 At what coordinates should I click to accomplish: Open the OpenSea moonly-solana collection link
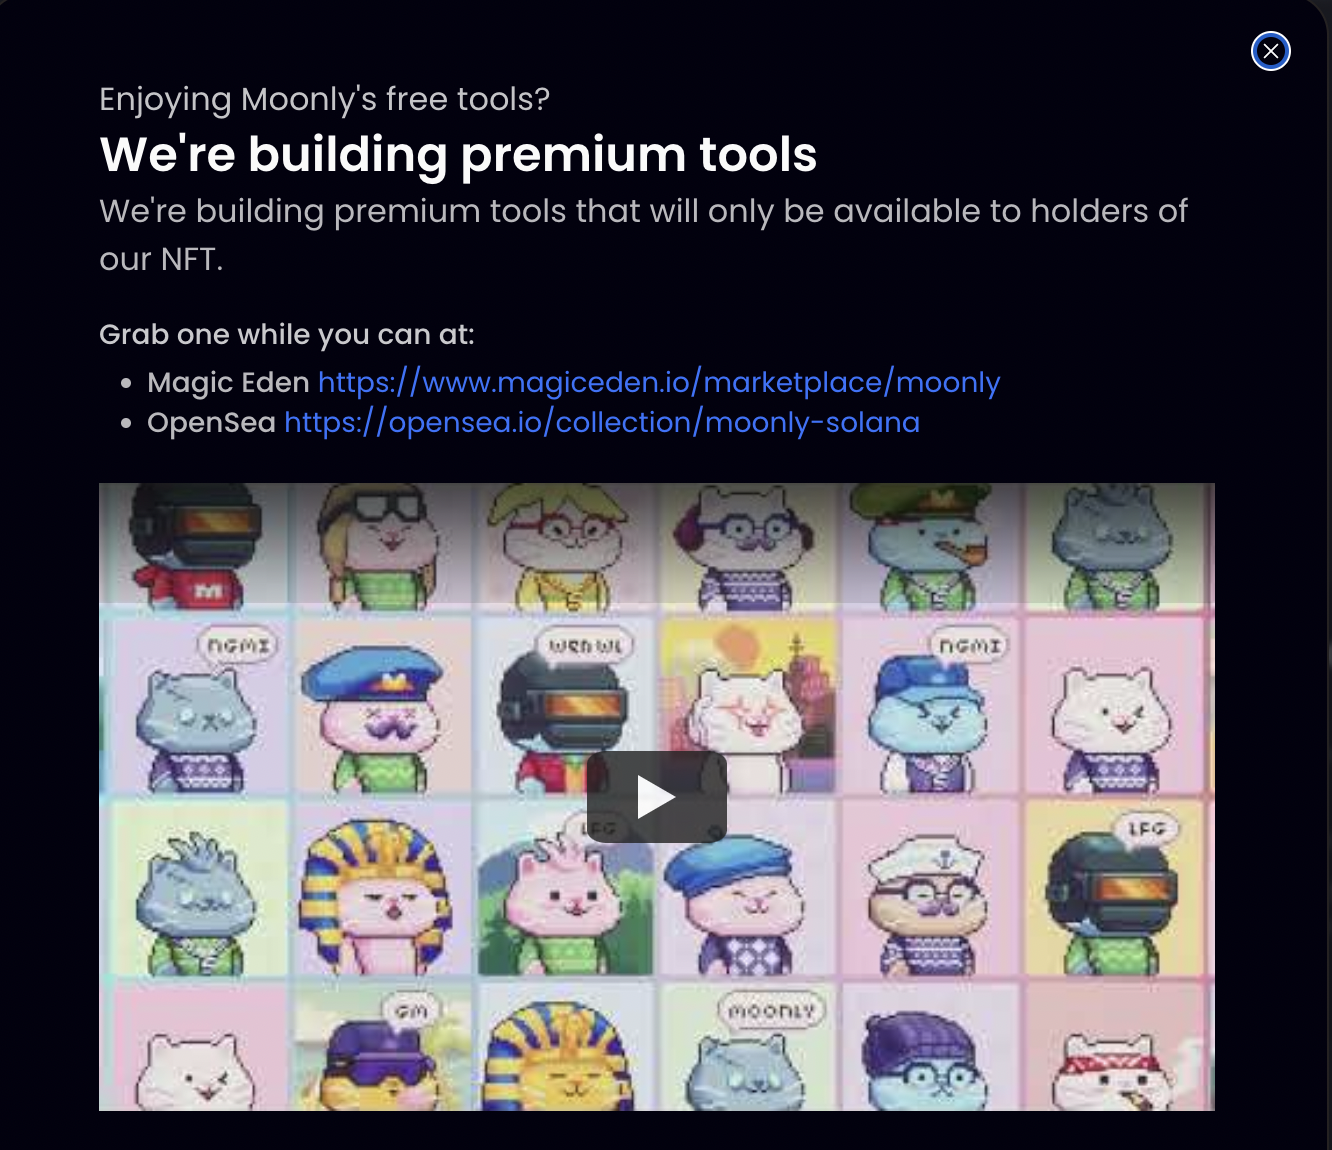[x=602, y=422]
